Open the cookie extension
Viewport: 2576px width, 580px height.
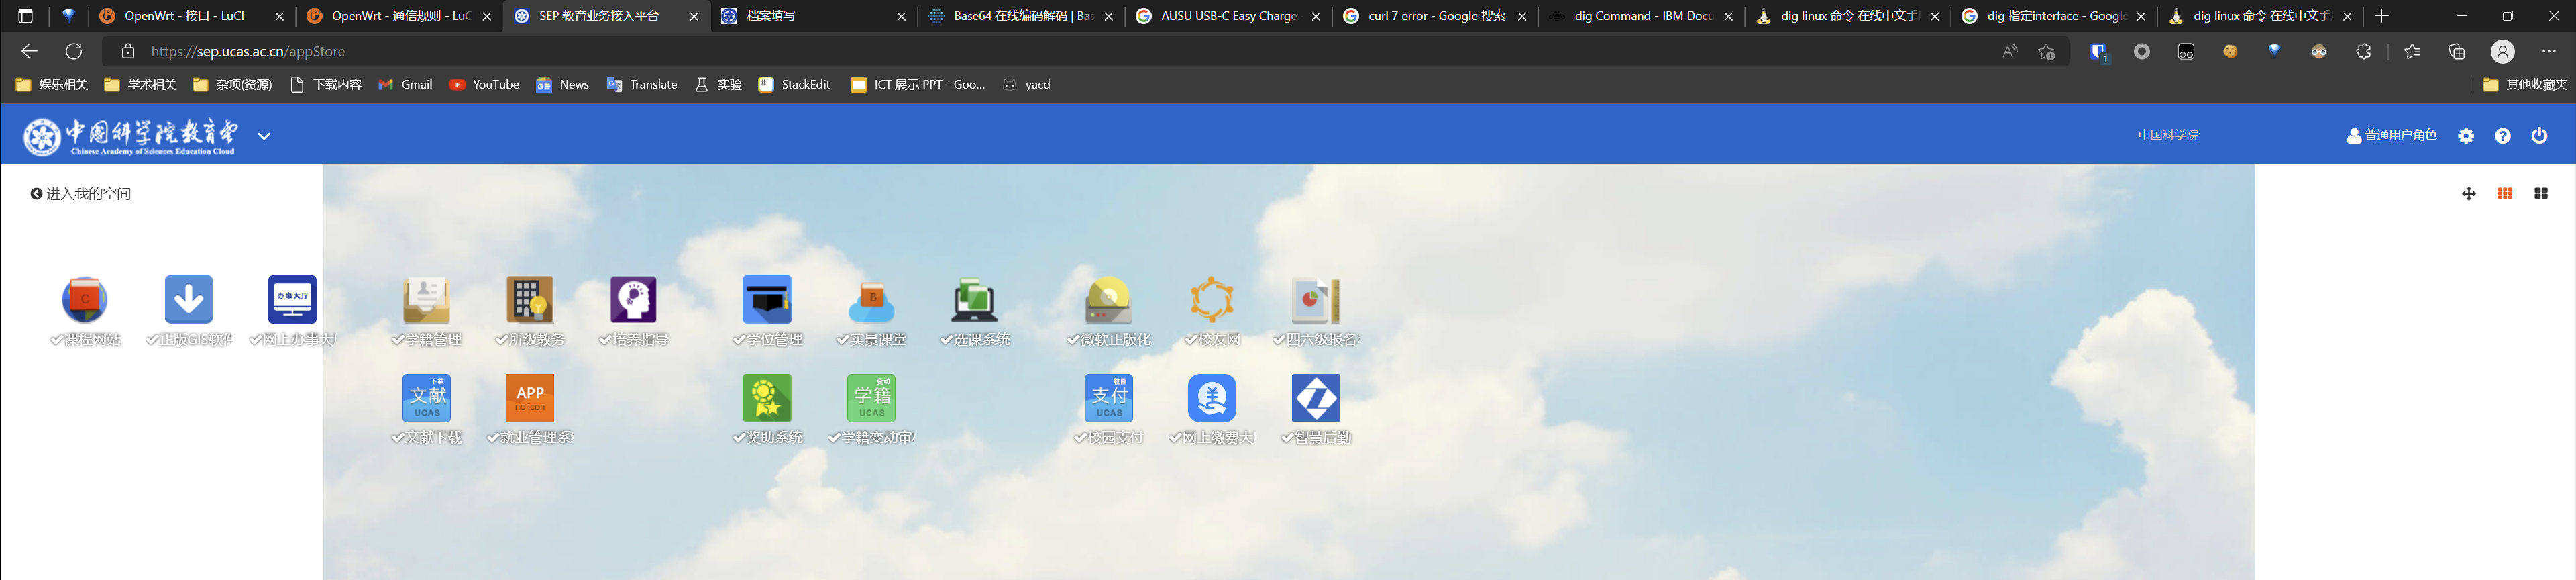pyautogui.click(x=2230, y=52)
